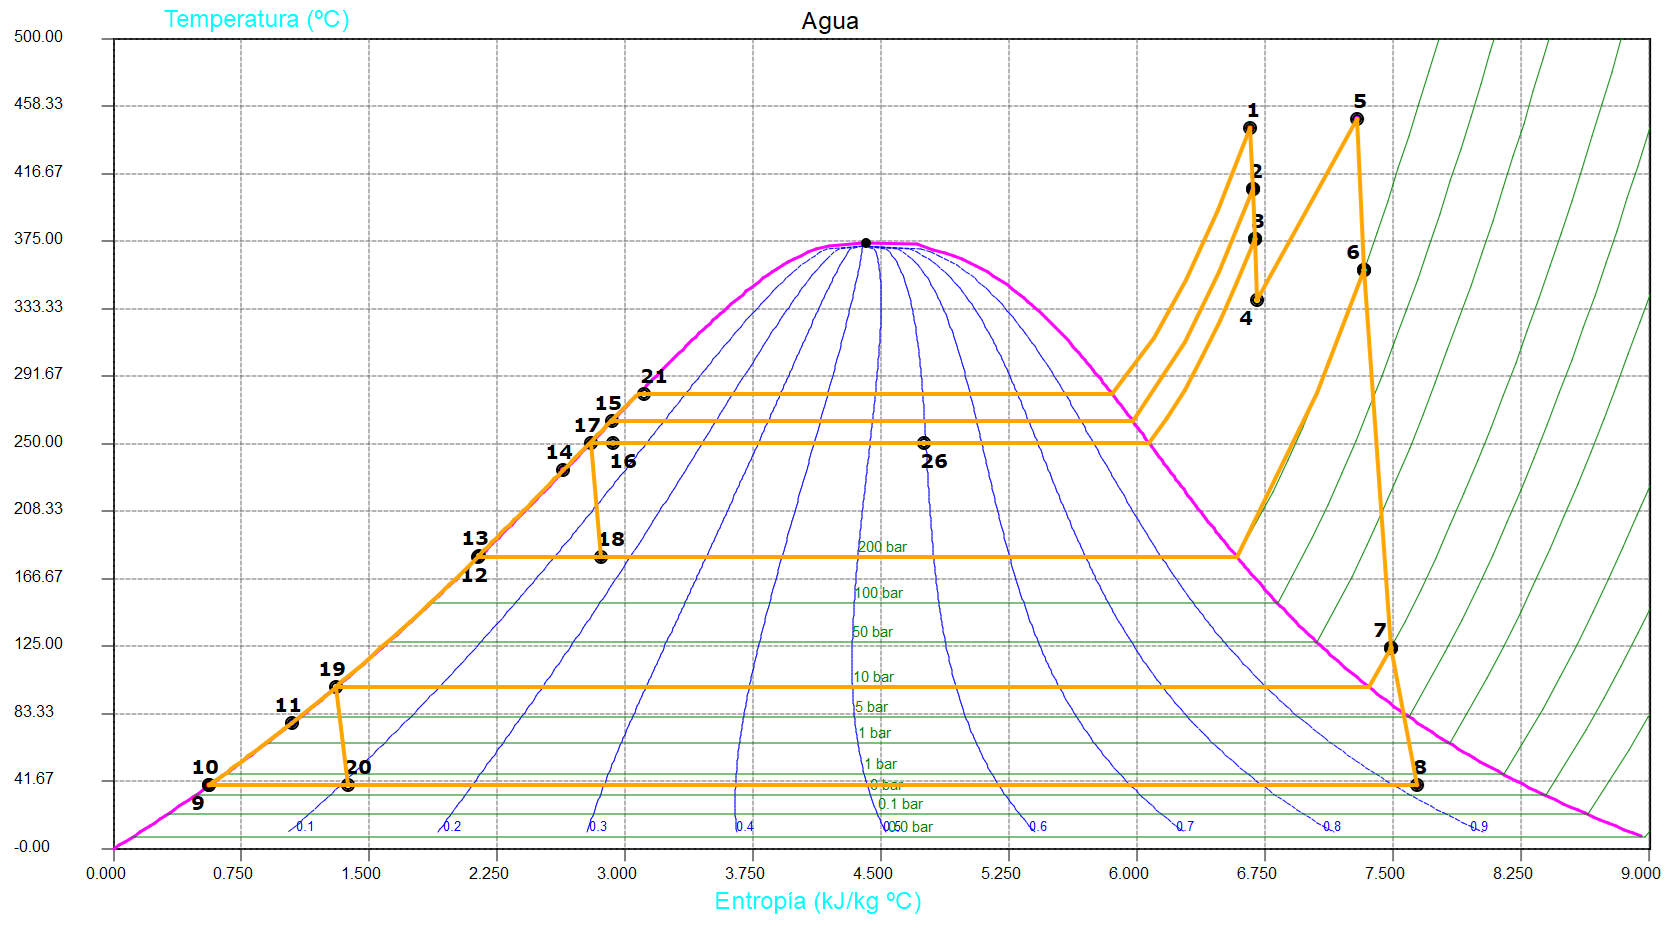The image size is (1668, 929).
Task: Click the '200 bar' isobar label
Action: [x=883, y=547]
